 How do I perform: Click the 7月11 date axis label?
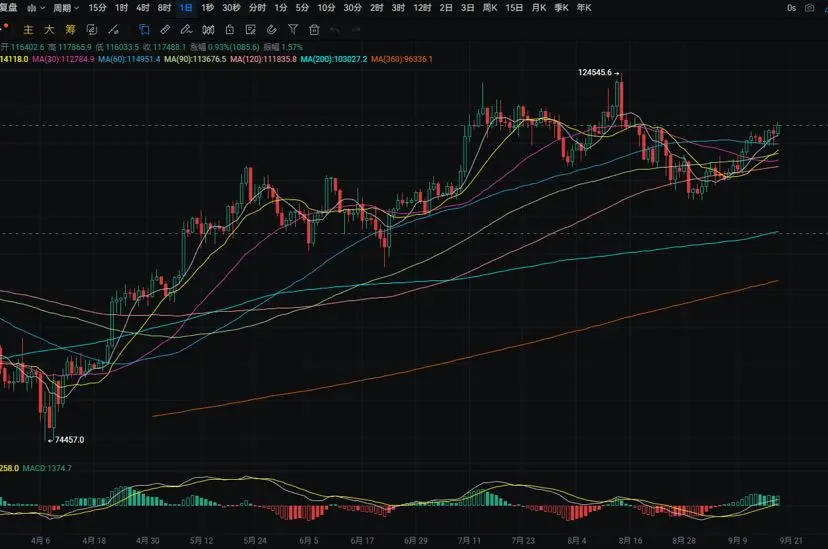pyautogui.click(x=469, y=541)
